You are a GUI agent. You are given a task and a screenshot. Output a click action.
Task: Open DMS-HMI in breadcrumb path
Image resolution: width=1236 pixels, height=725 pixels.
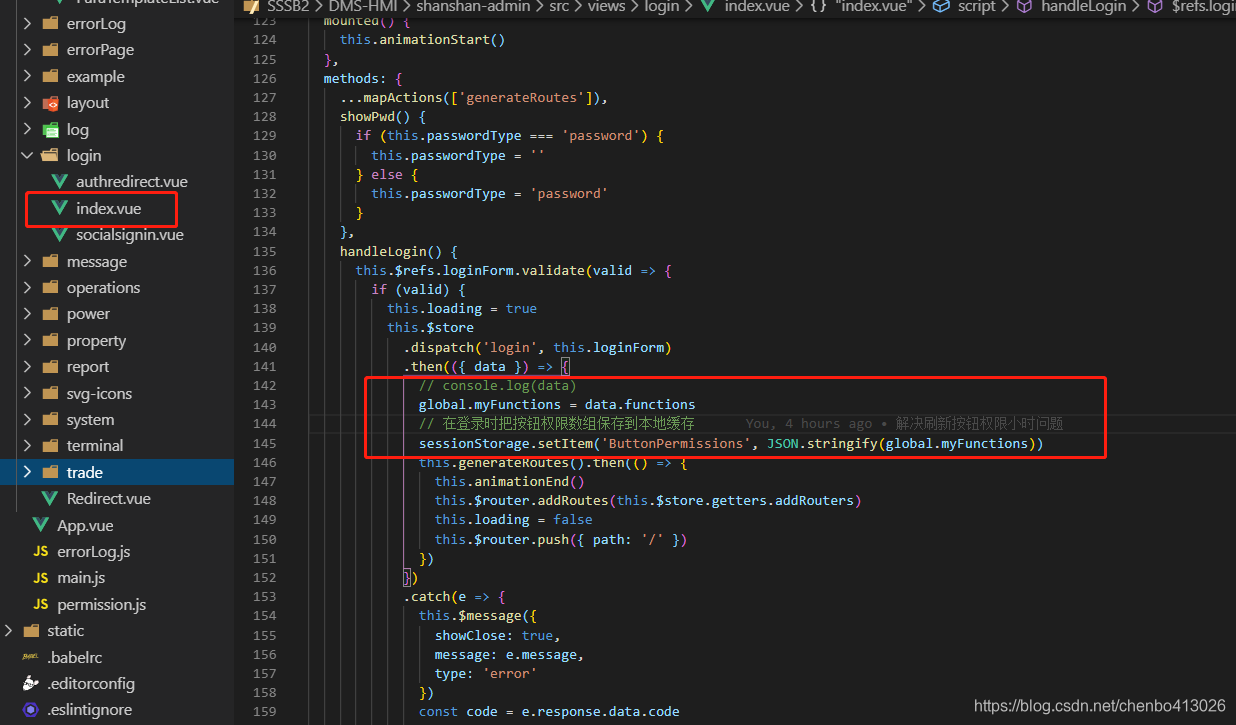pos(363,7)
